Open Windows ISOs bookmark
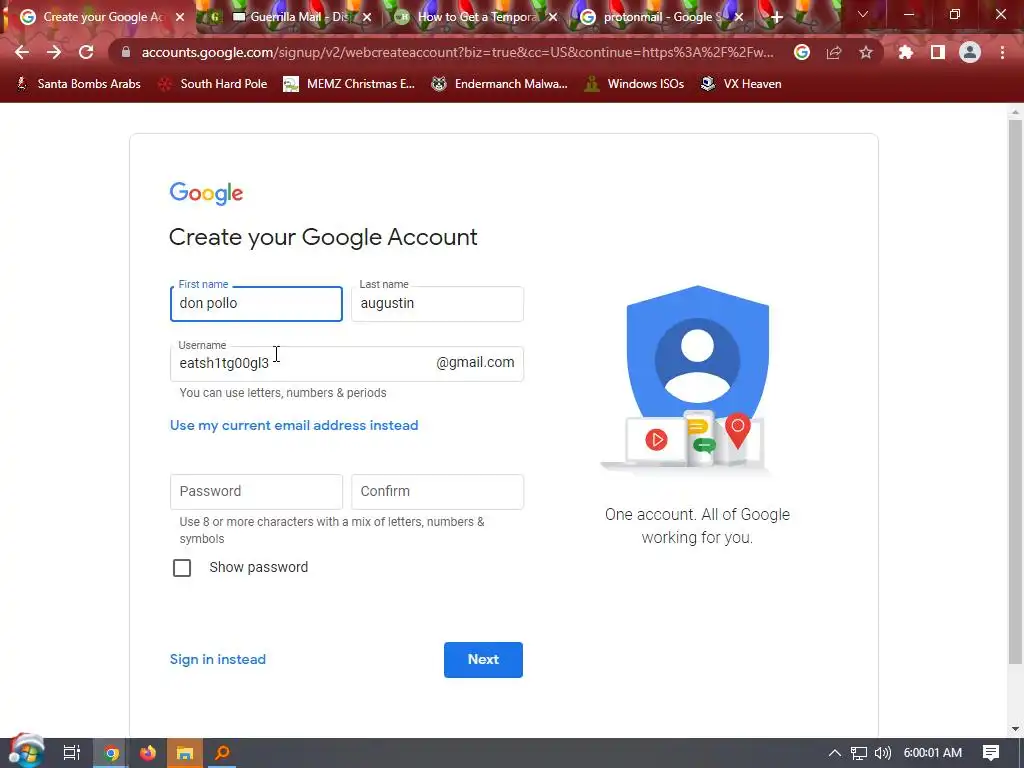1024x768 pixels. click(x=634, y=84)
